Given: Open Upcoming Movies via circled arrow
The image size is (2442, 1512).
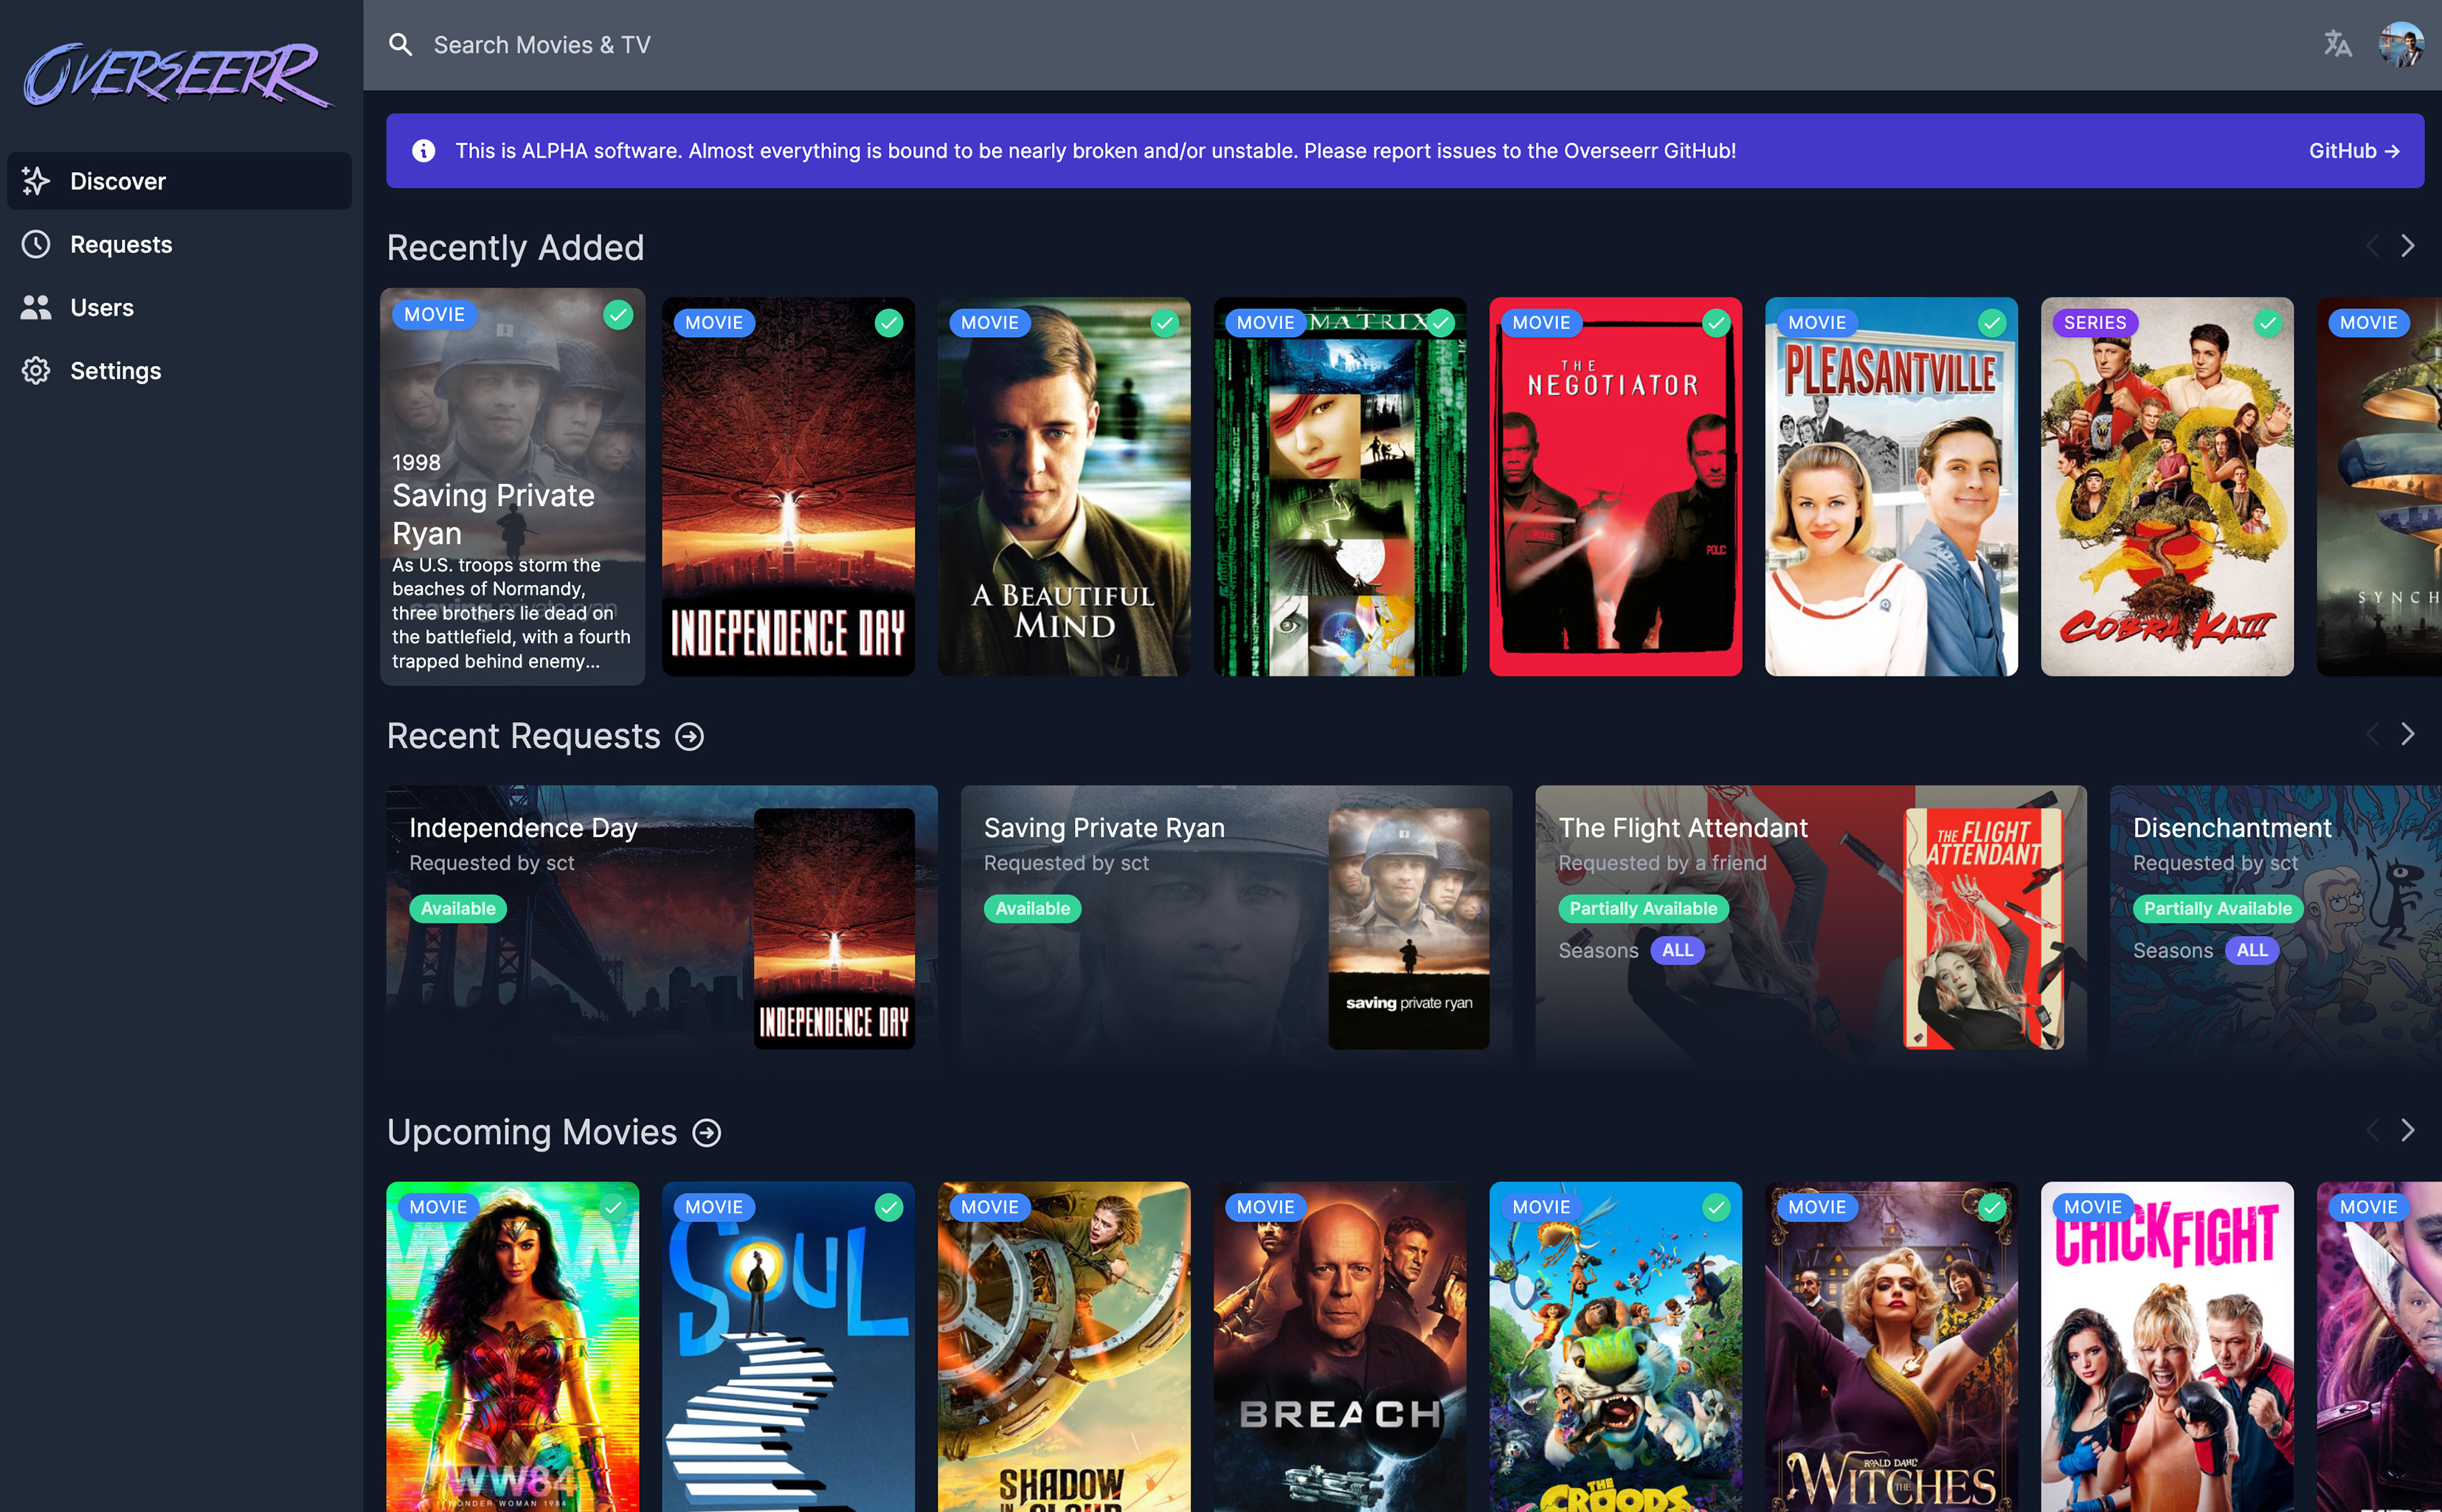Looking at the screenshot, I should 707,1133.
